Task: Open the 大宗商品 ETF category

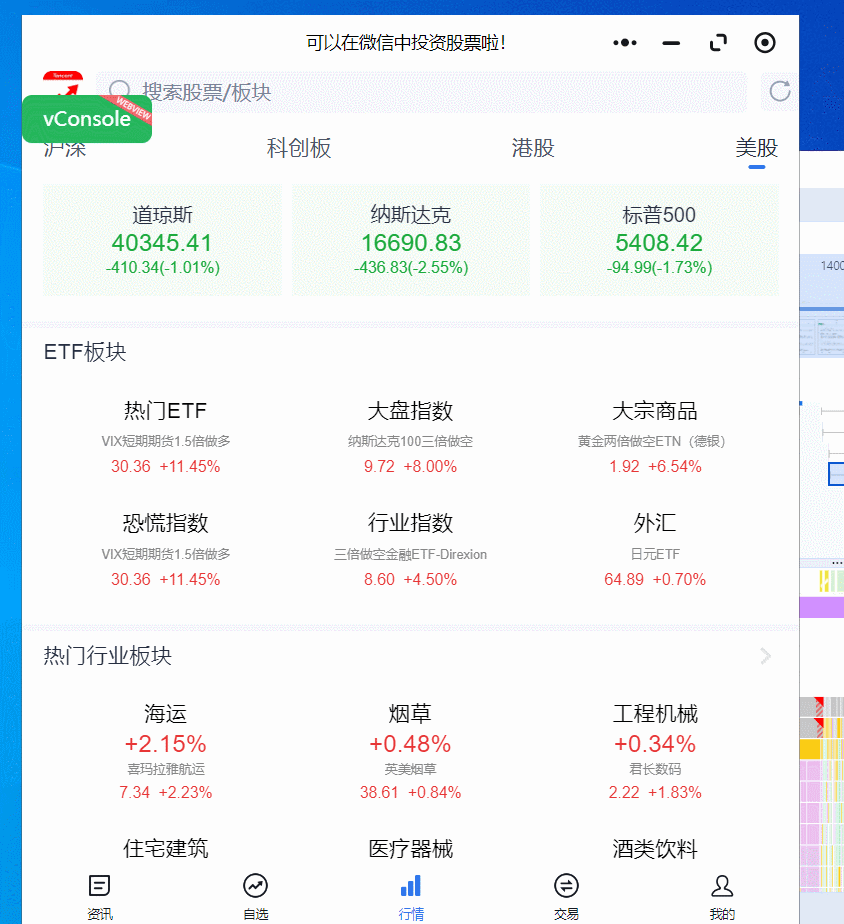Action: 654,437
